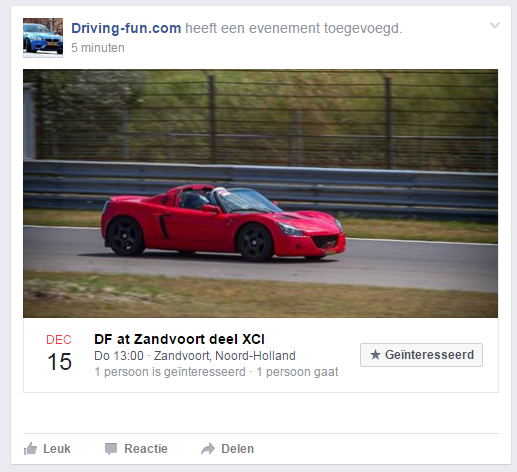Click the Geïnteresseerd button text
The width and height of the screenshot is (517, 472).
click(x=429, y=355)
